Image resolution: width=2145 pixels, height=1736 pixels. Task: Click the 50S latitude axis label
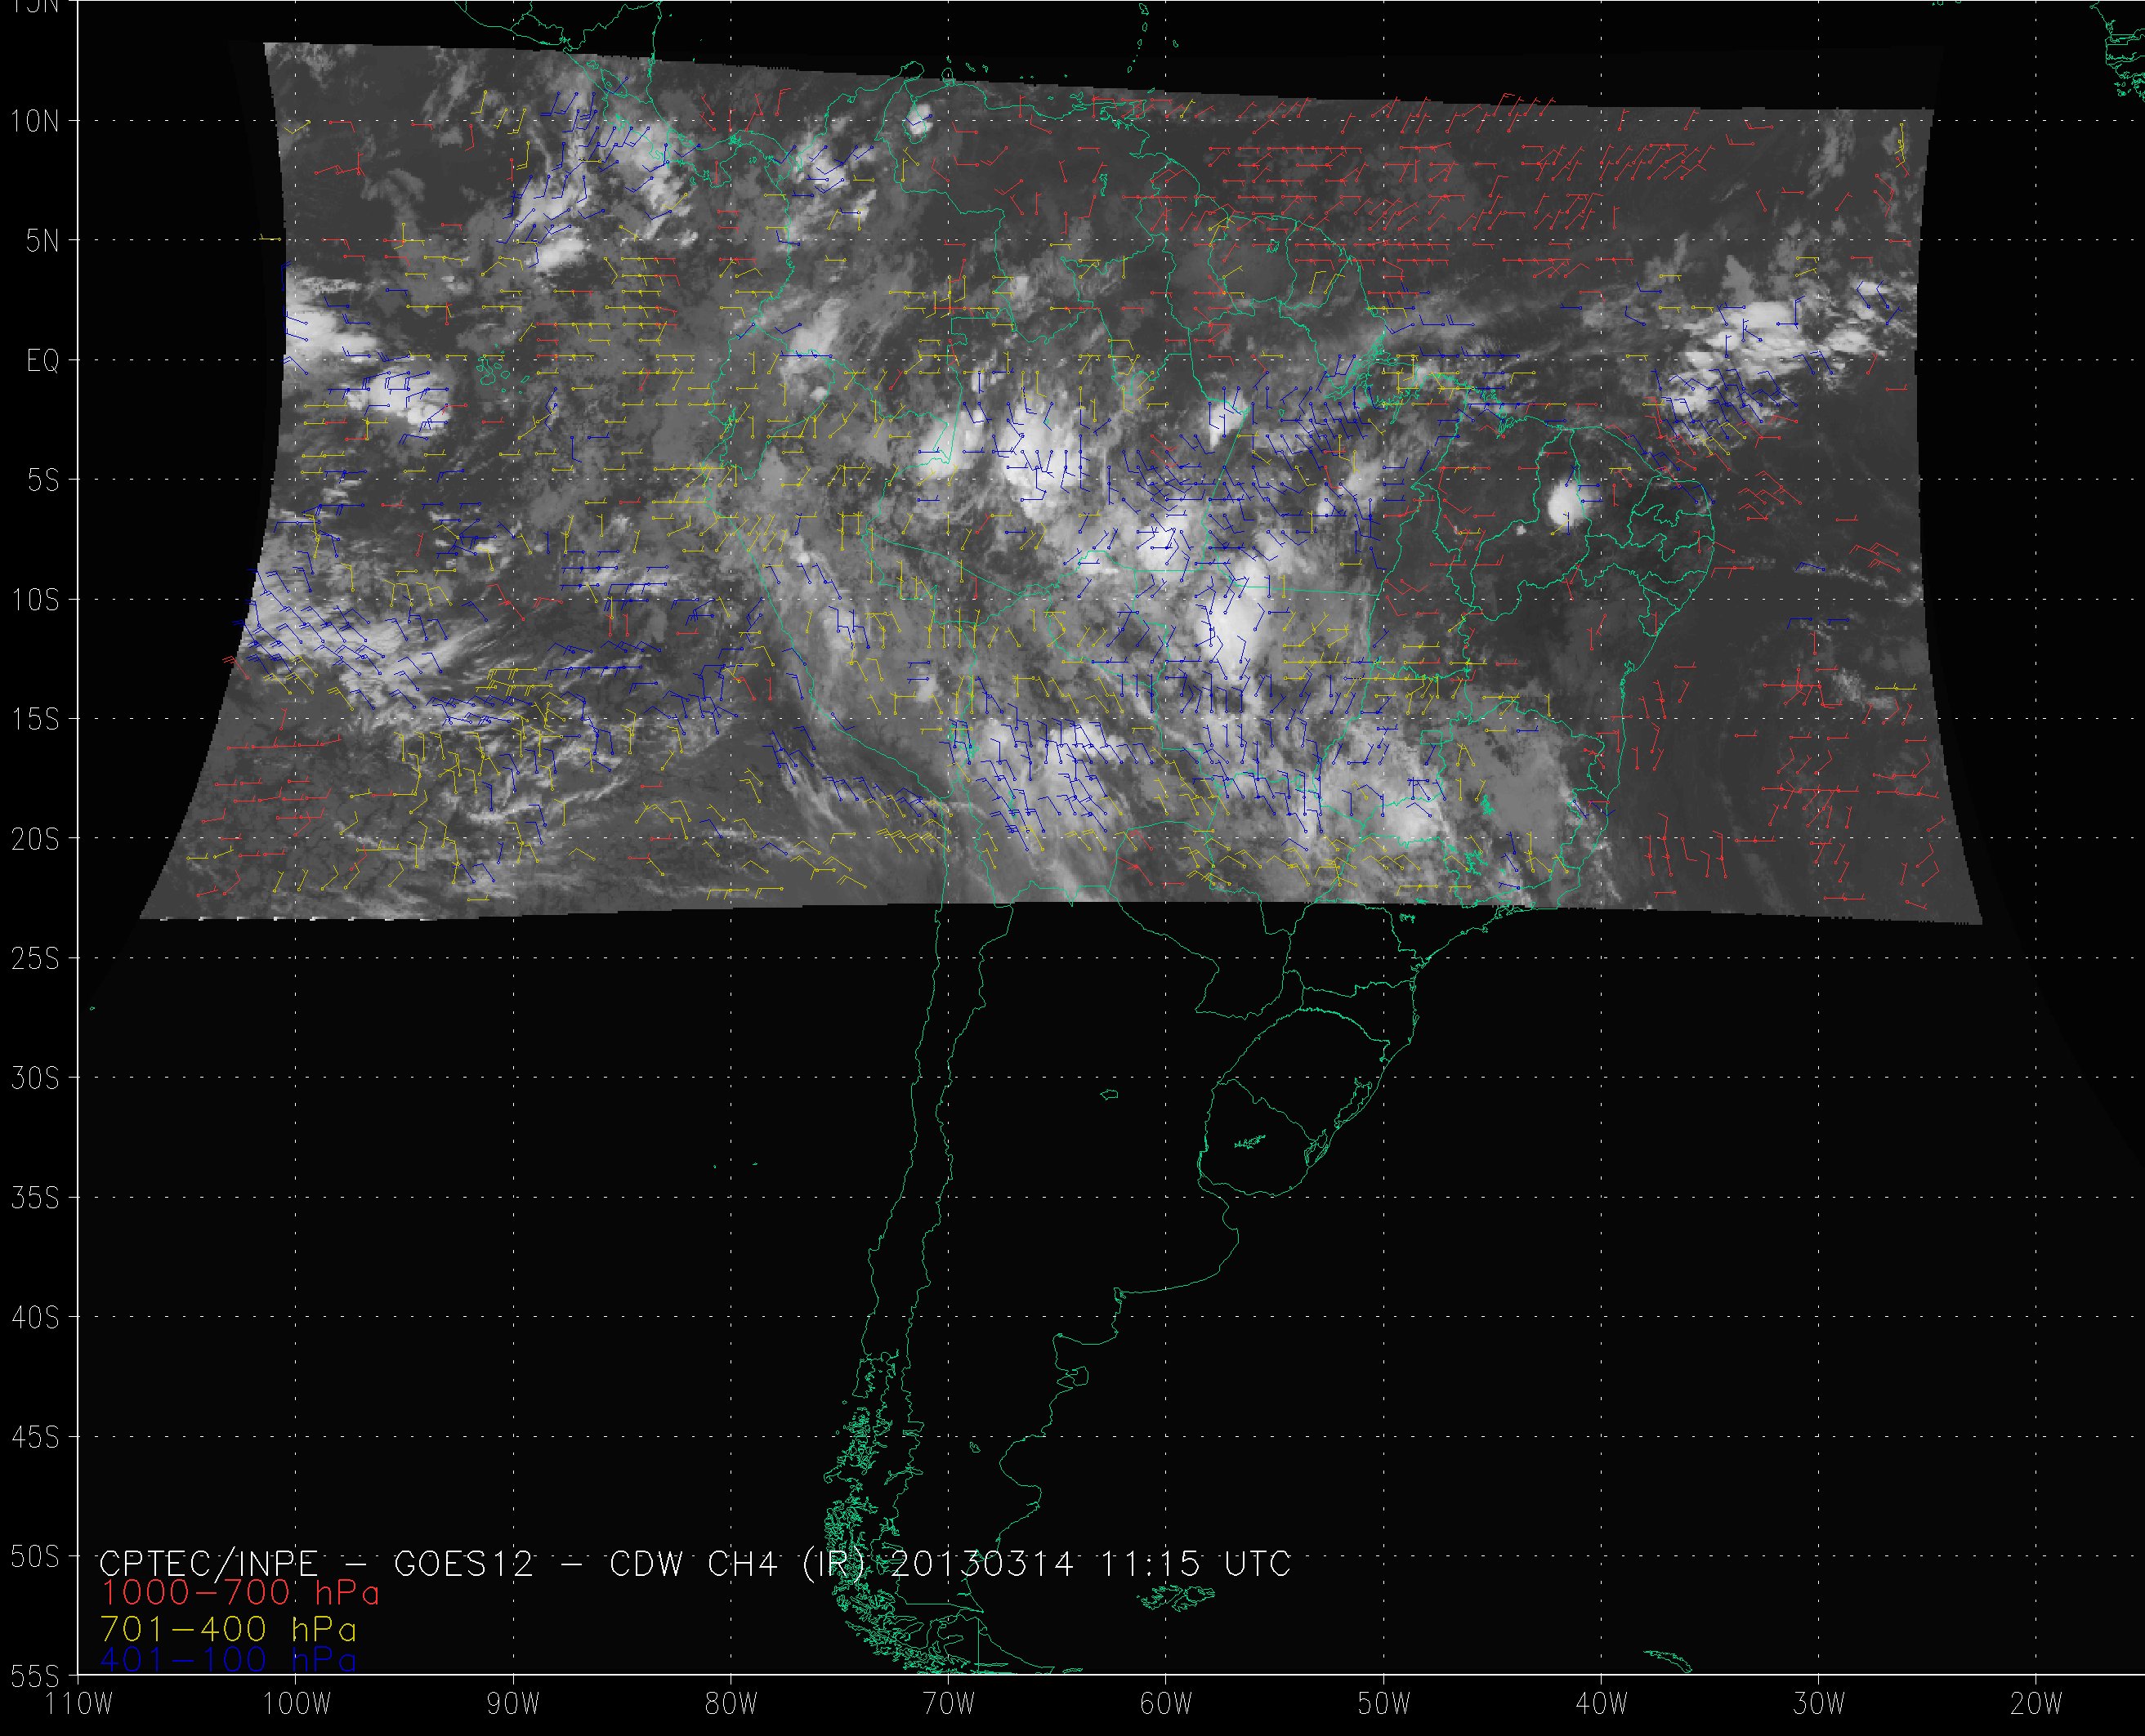[x=35, y=1557]
